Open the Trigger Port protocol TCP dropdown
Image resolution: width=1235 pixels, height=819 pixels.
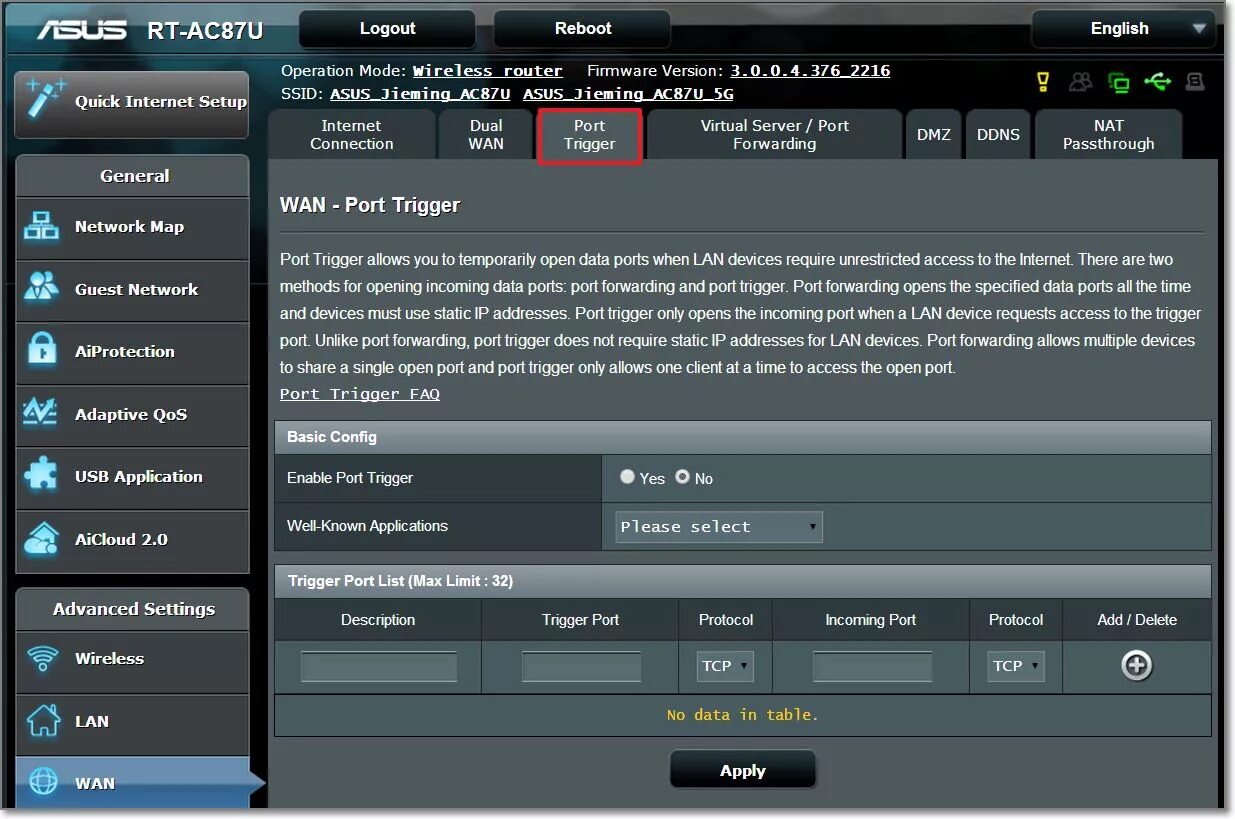pyautogui.click(x=725, y=666)
